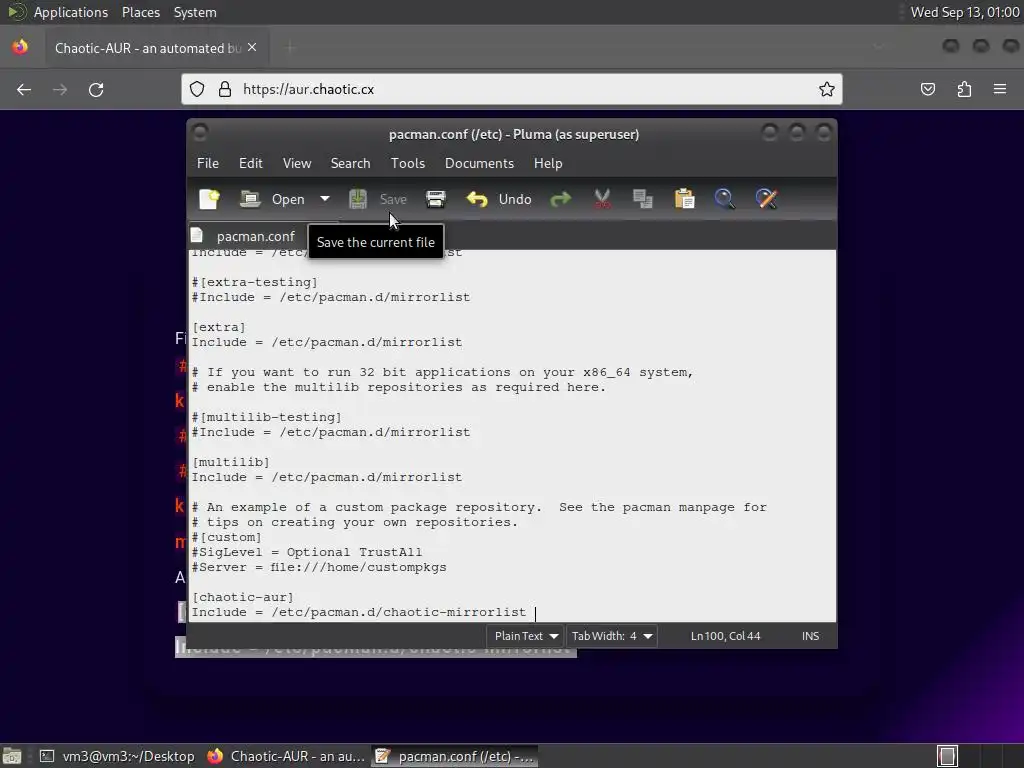The width and height of the screenshot is (1024, 768).
Task: Switch to pacman.conf Pluma taskbar item
Action: pos(455,756)
